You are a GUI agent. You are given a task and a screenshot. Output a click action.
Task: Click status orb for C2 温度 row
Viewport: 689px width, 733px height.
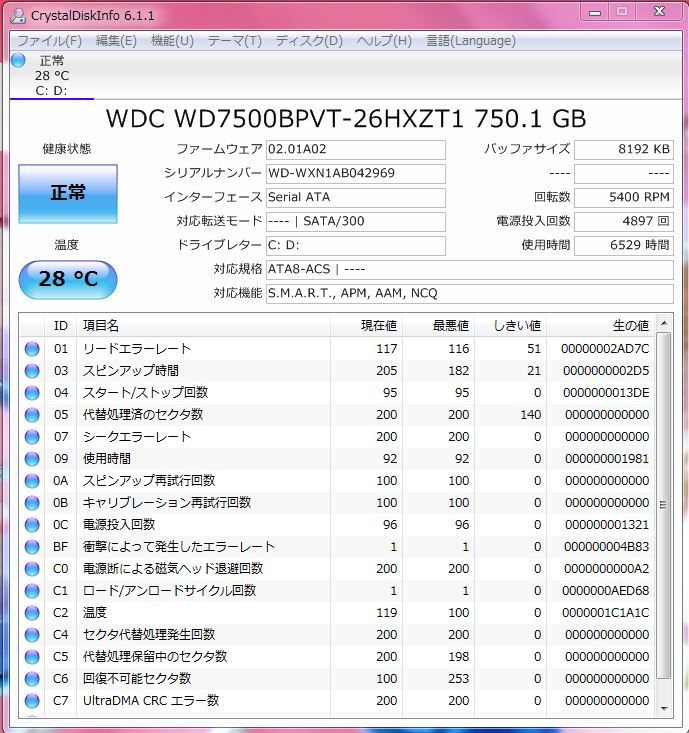pyautogui.click(x=32, y=612)
